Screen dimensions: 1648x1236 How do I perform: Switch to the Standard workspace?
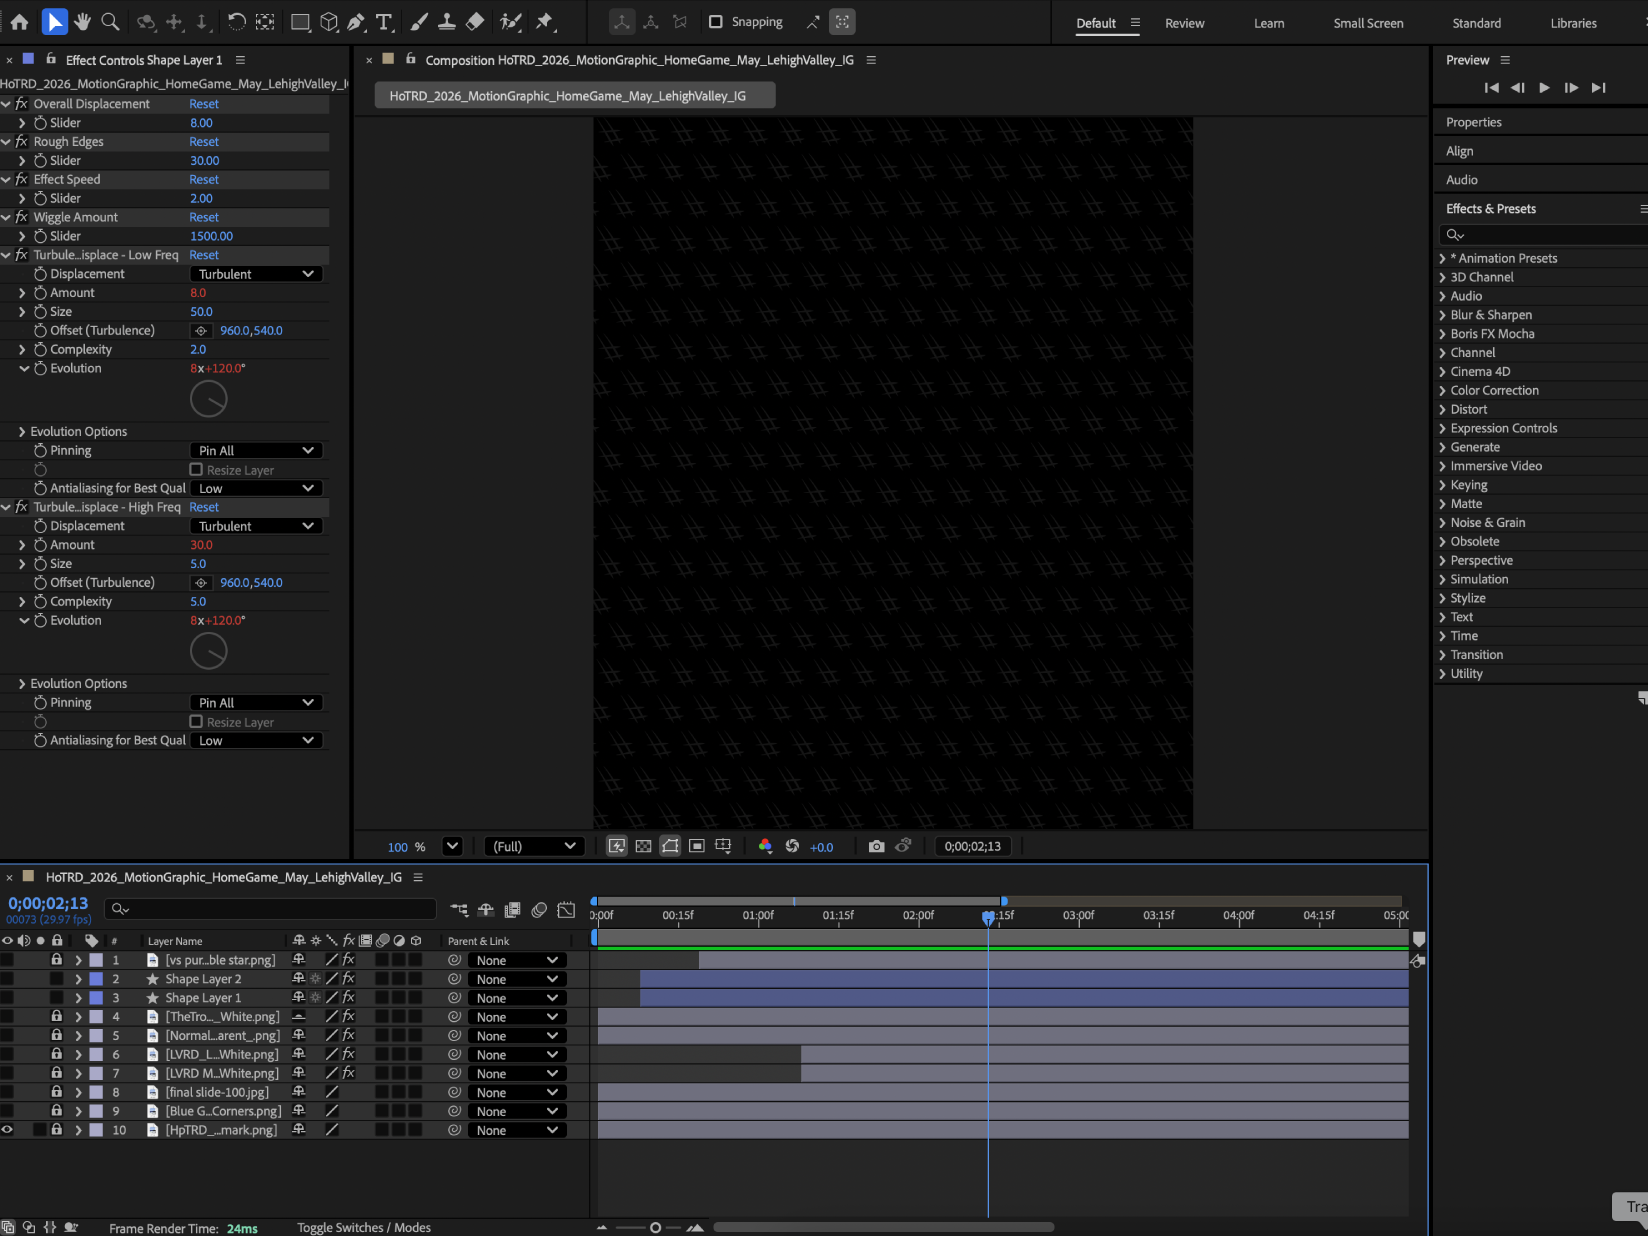1476,23
